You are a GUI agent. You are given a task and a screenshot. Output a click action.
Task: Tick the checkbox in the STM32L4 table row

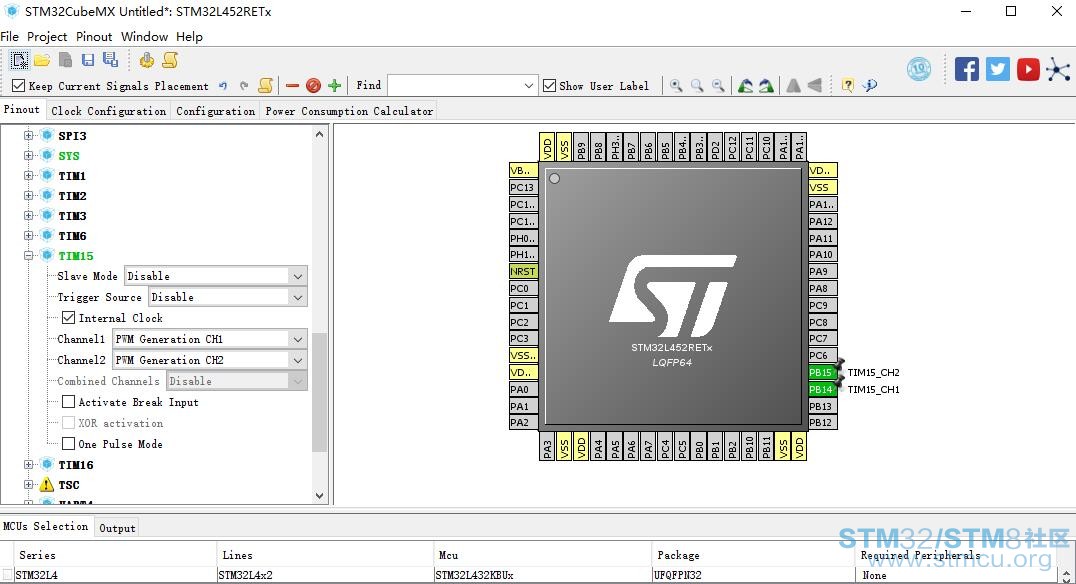click(7, 575)
